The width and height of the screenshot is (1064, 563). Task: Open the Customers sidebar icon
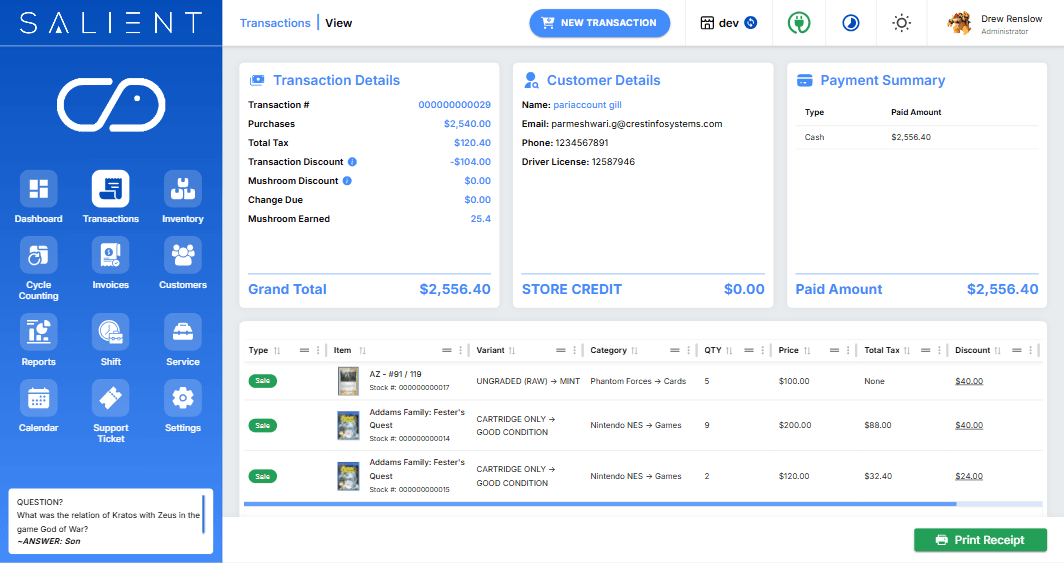click(x=183, y=255)
